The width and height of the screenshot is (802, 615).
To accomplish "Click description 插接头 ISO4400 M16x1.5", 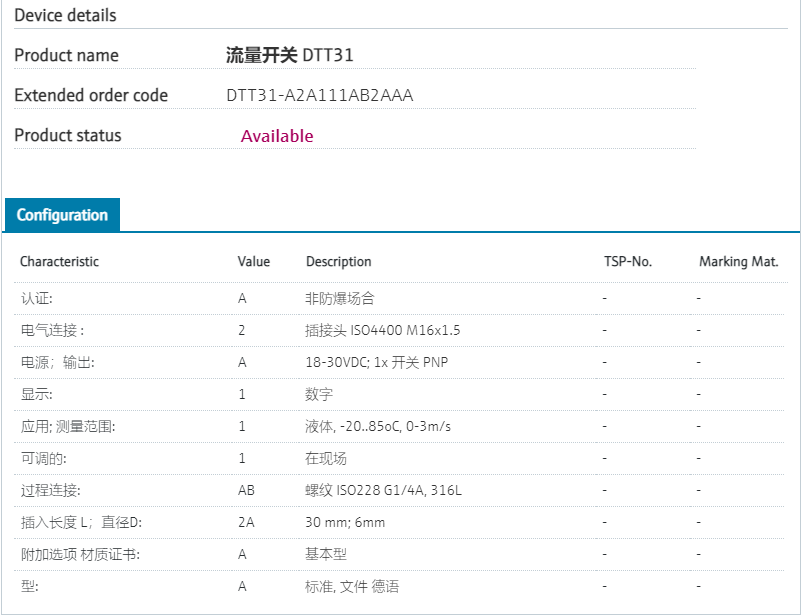I will (x=382, y=330).
